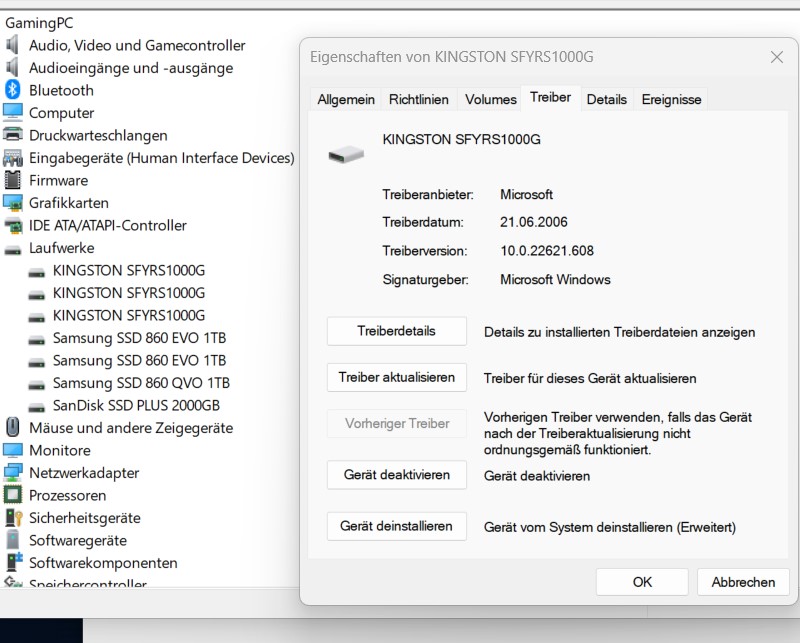Select the GamingPC root node

pyautogui.click(x=39, y=23)
